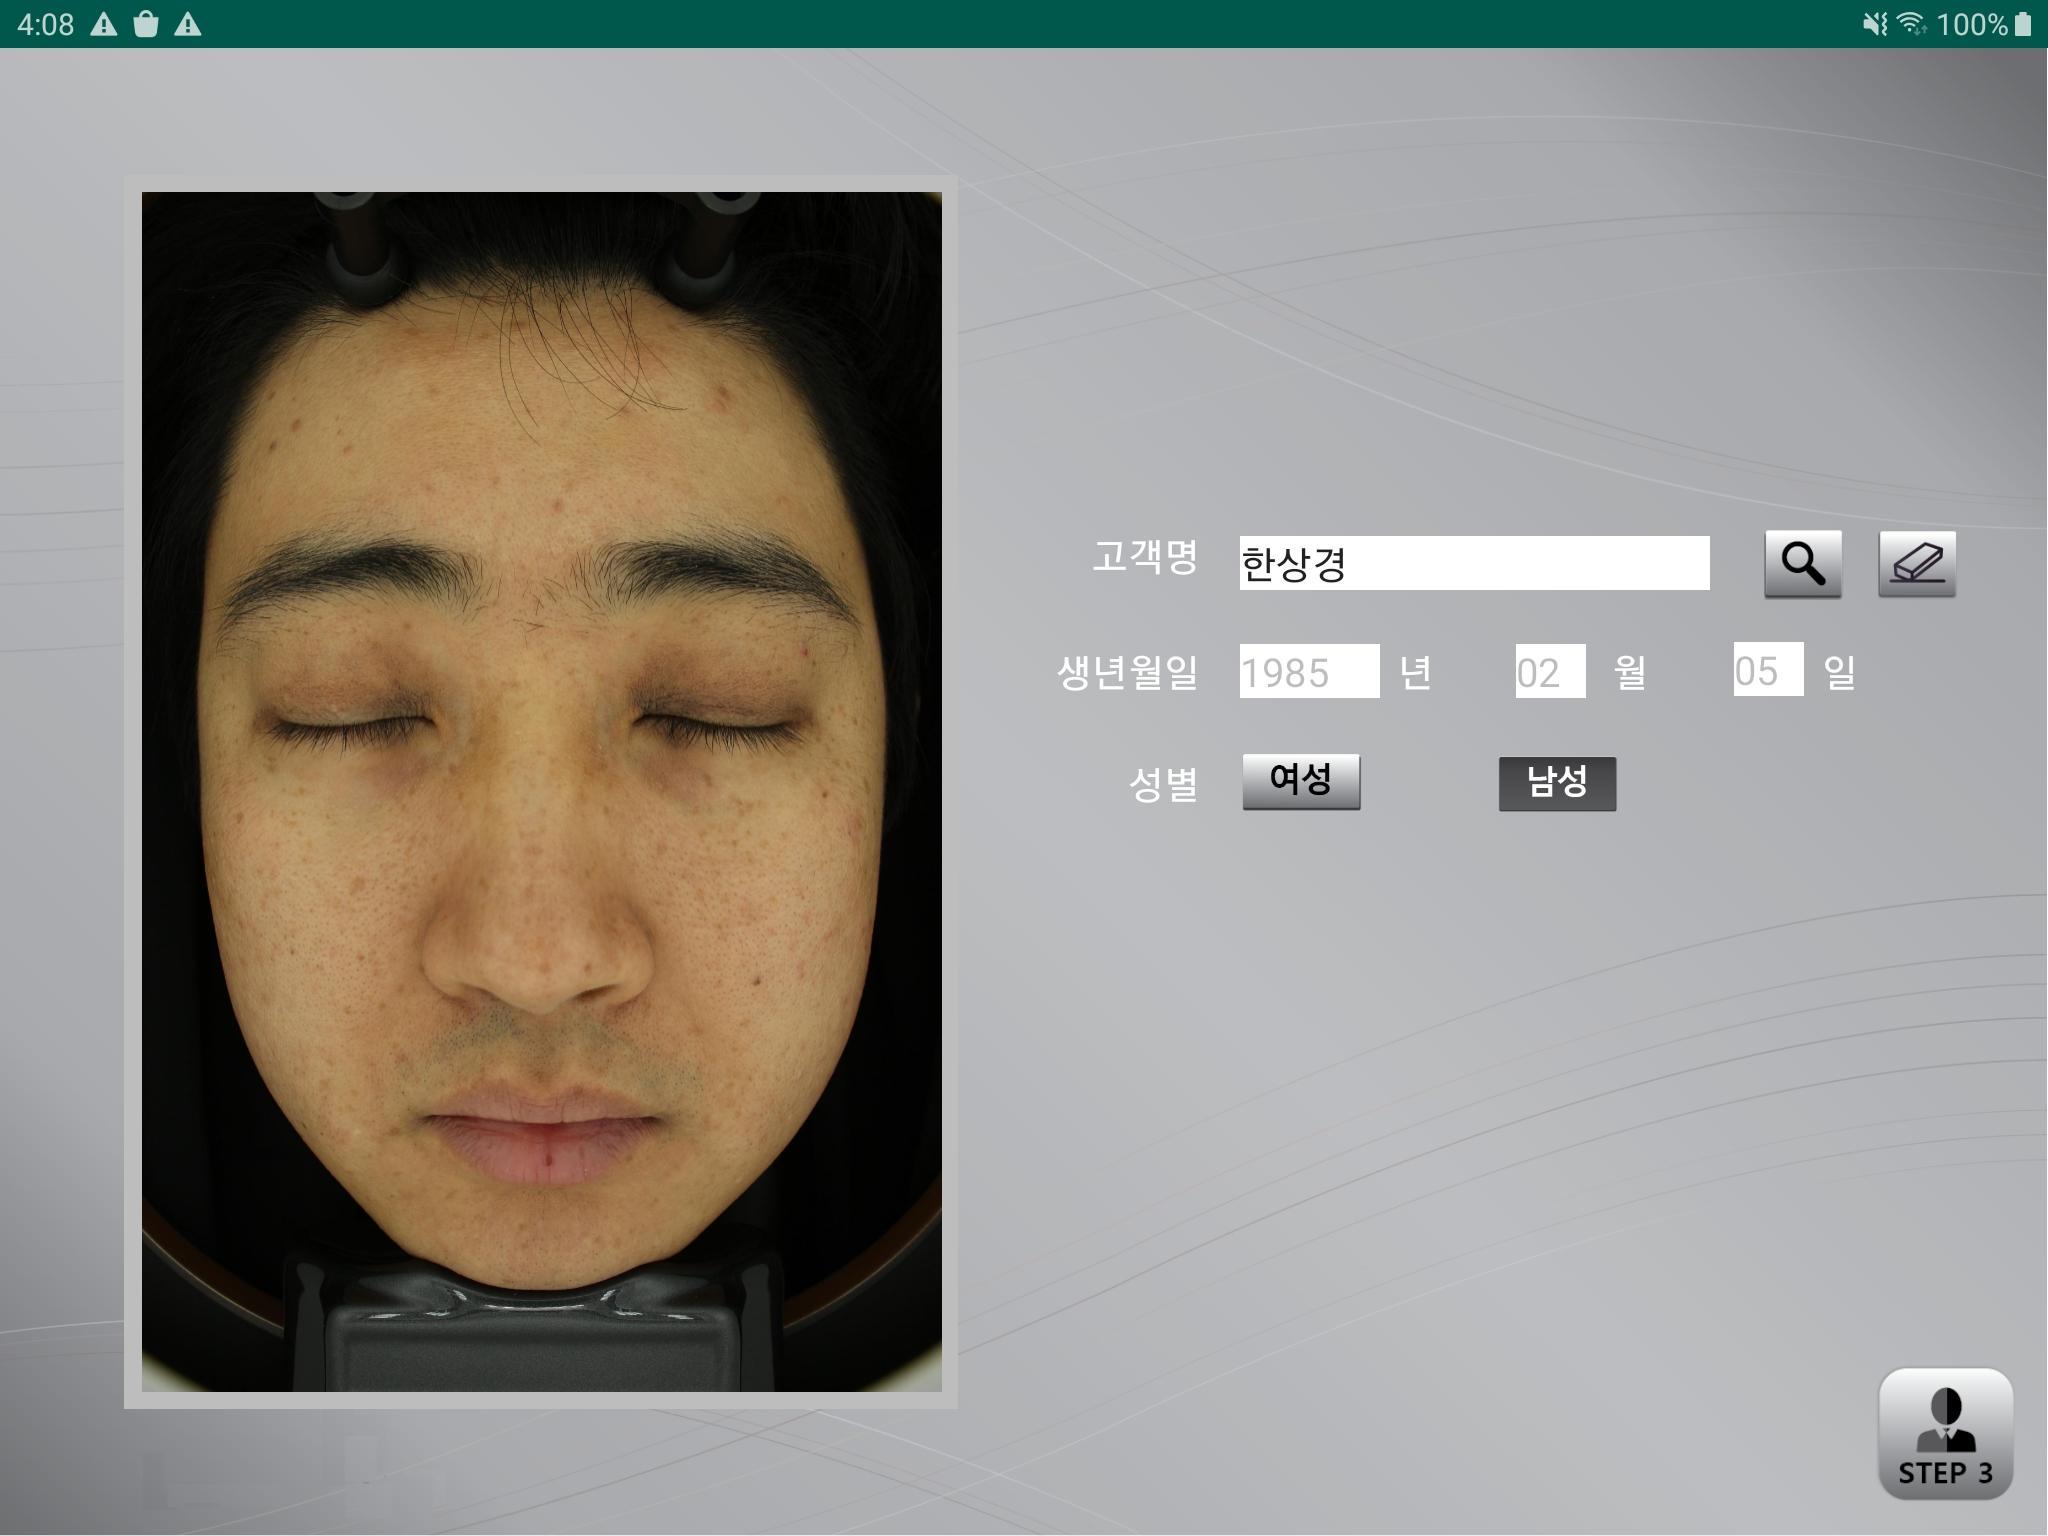Click the birth day field 05

point(1768,669)
